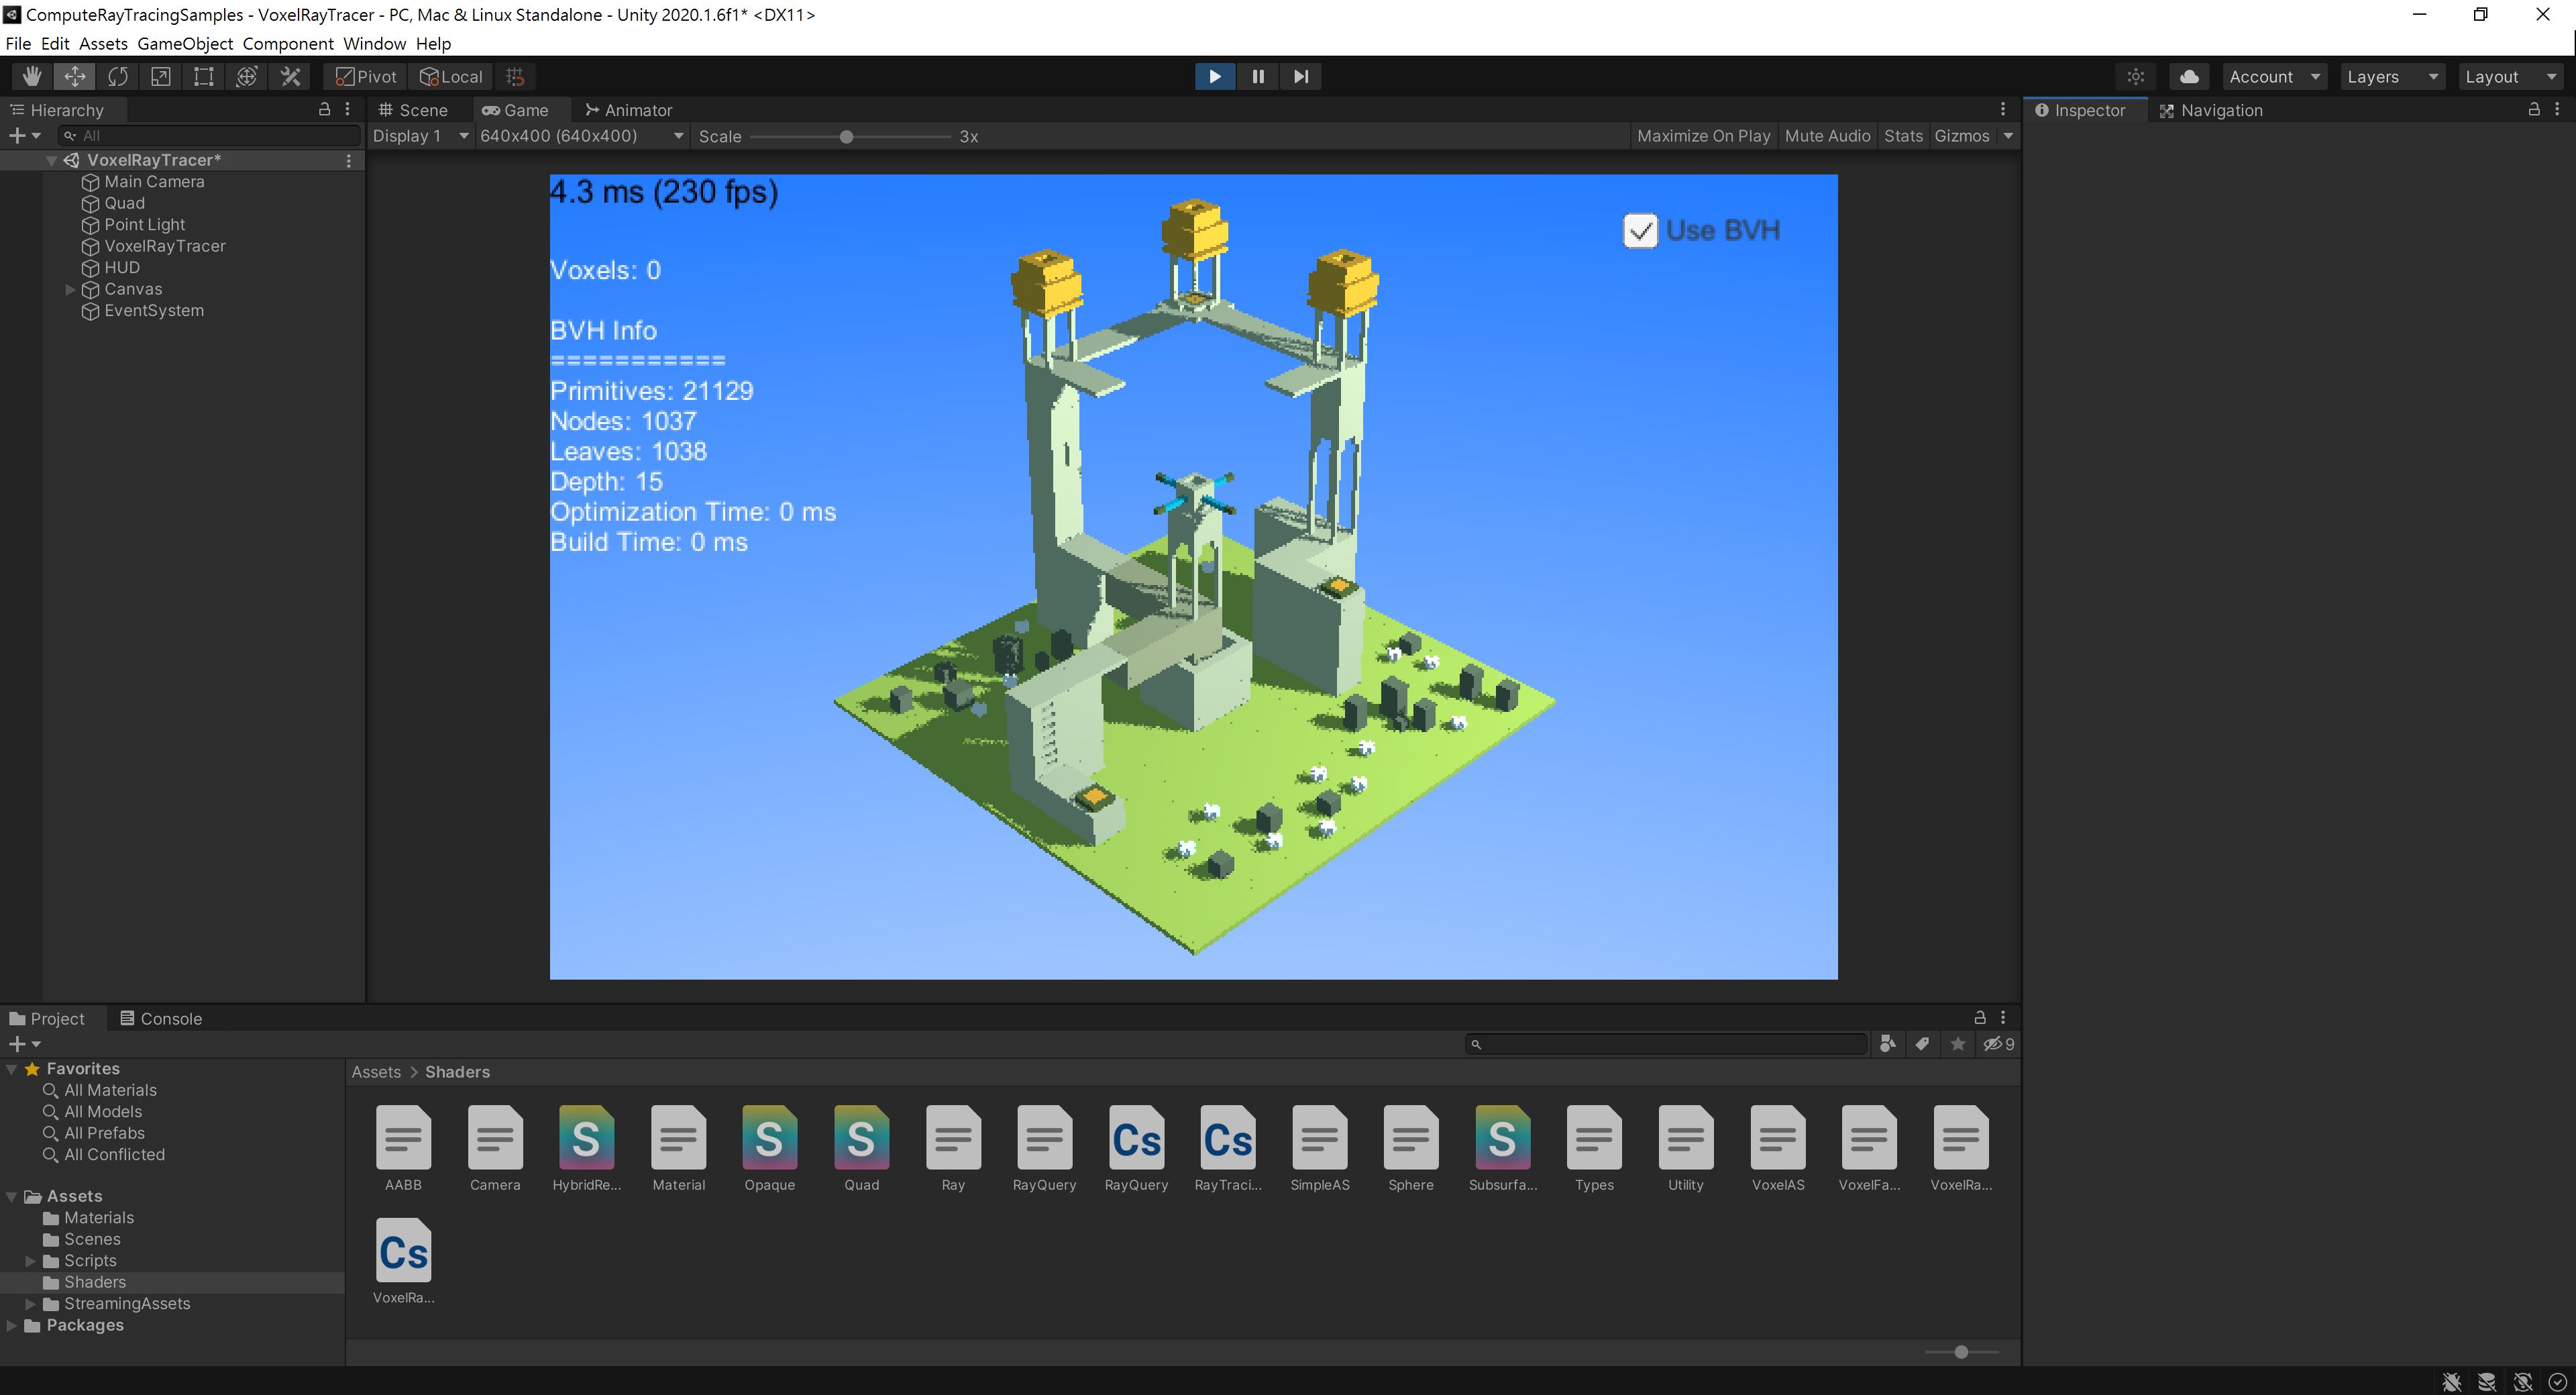
Task: Expand the Assets folder tree item
Action: 13,1194
